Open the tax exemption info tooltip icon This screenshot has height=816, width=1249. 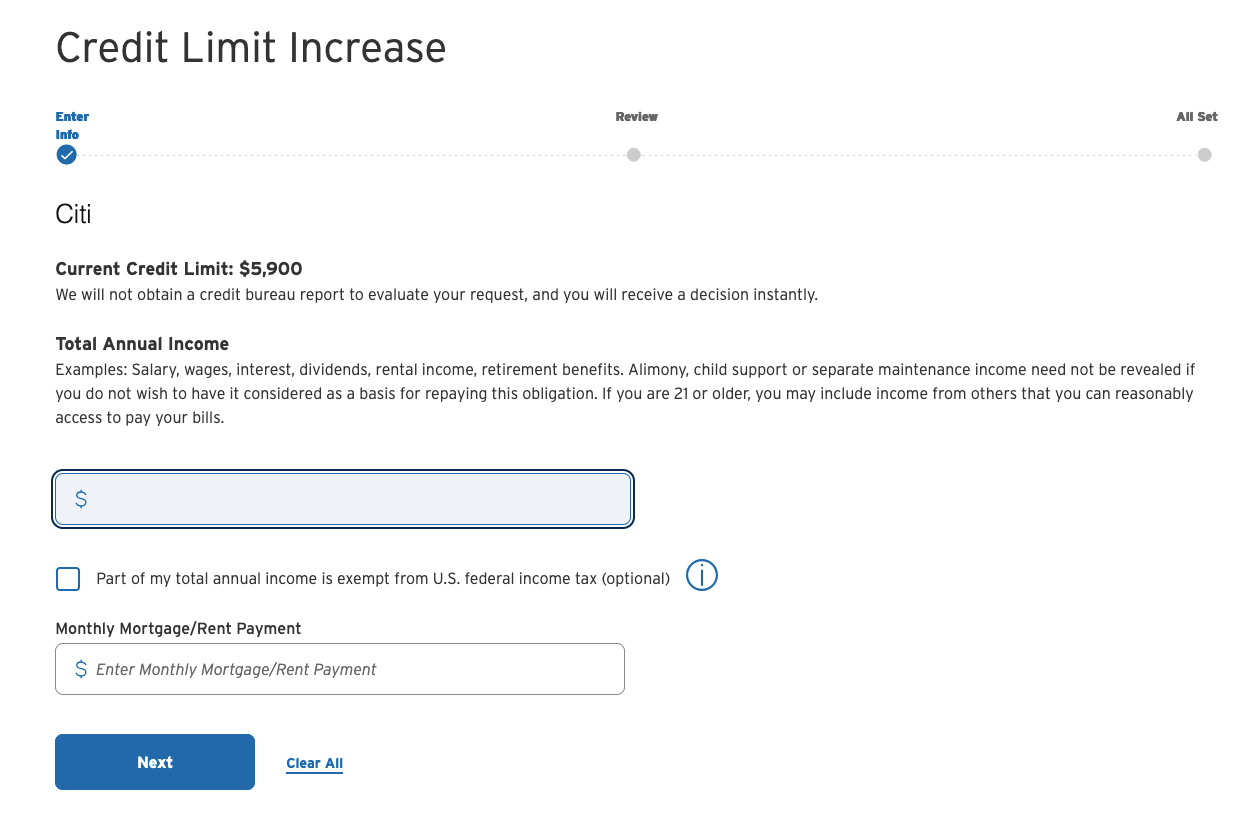pyautogui.click(x=701, y=575)
